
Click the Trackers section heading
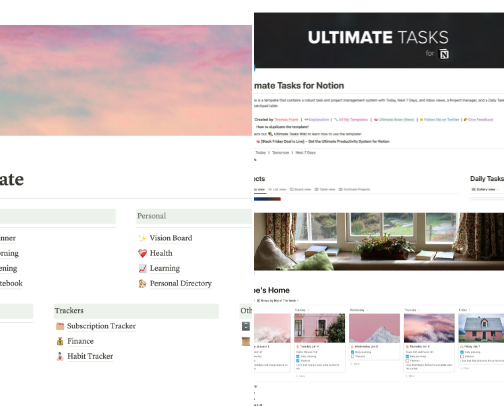pyautogui.click(x=69, y=311)
